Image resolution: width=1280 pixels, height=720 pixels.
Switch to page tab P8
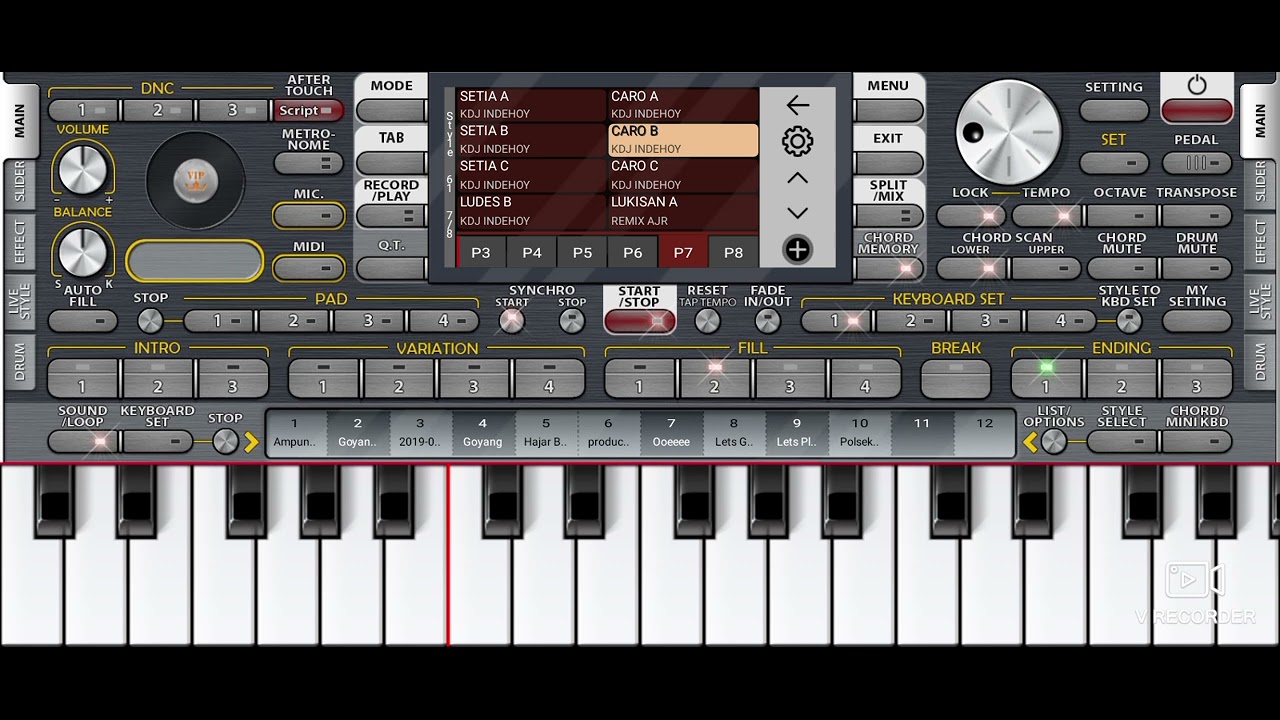coord(734,253)
